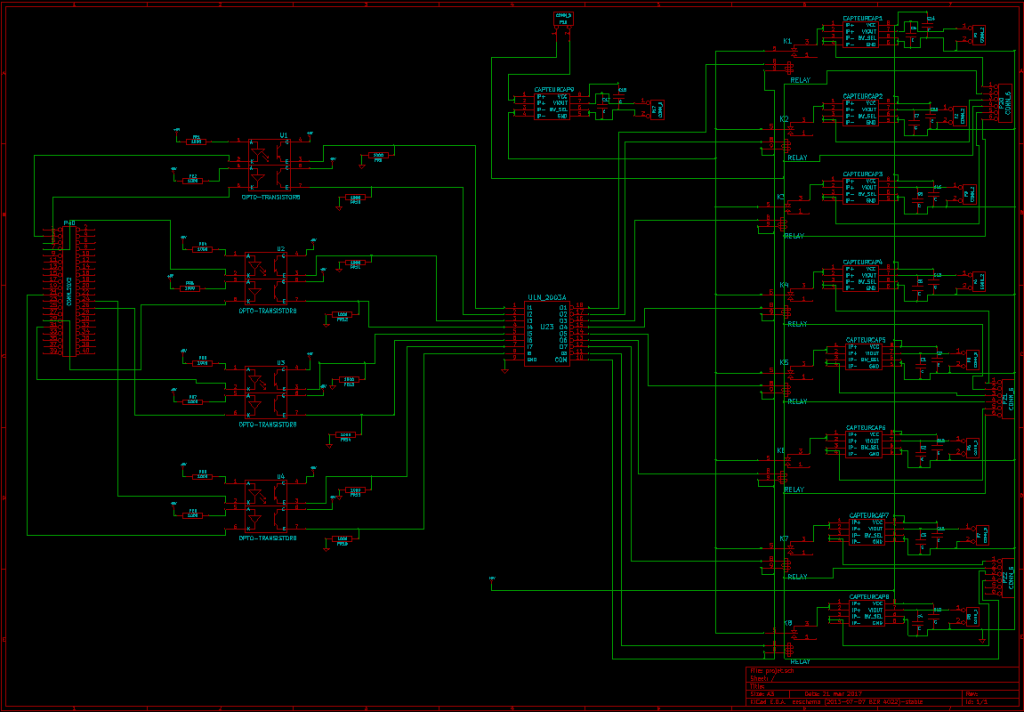The width and height of the screenshot is (1024, 712).
Task: Click the Date field in title block
Action: click(x=833, y=694)
